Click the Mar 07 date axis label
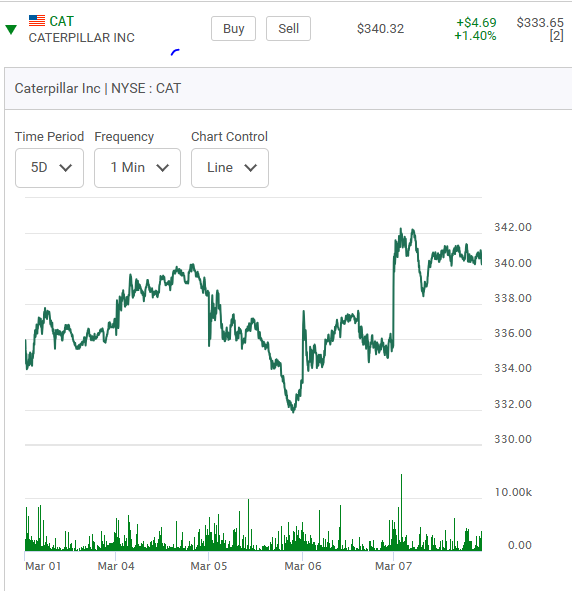The height and width of the screenshot is (591, 572). [x=393, y=566]
